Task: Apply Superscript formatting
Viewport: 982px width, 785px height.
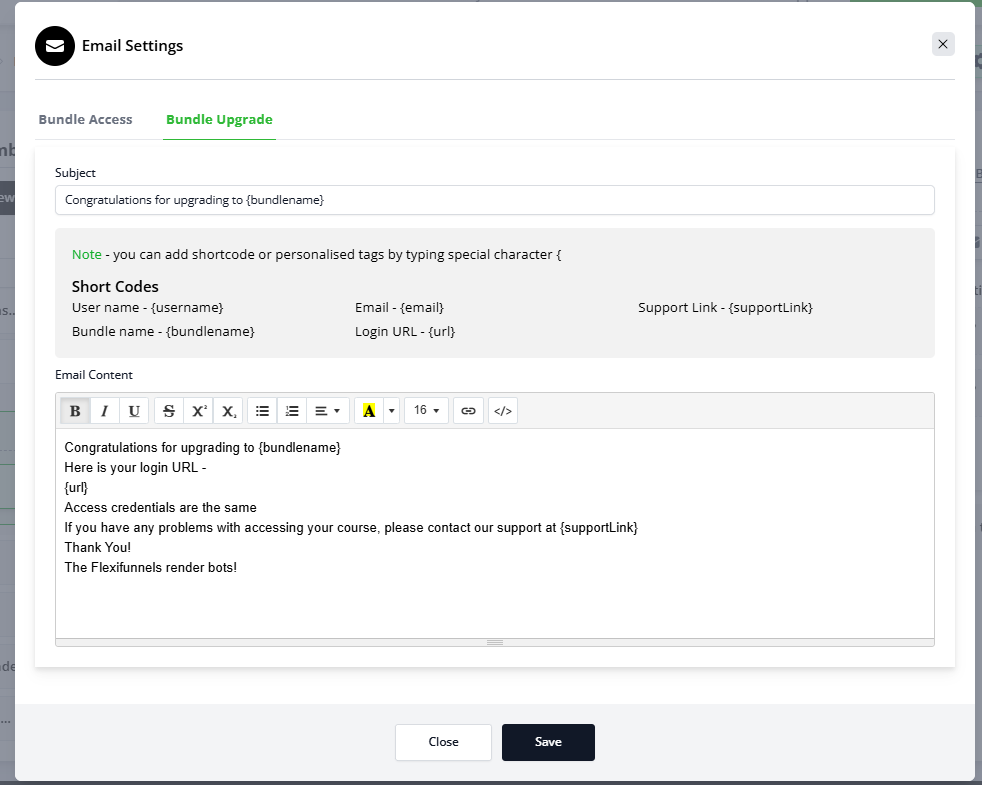Action: tap(199, 411)
